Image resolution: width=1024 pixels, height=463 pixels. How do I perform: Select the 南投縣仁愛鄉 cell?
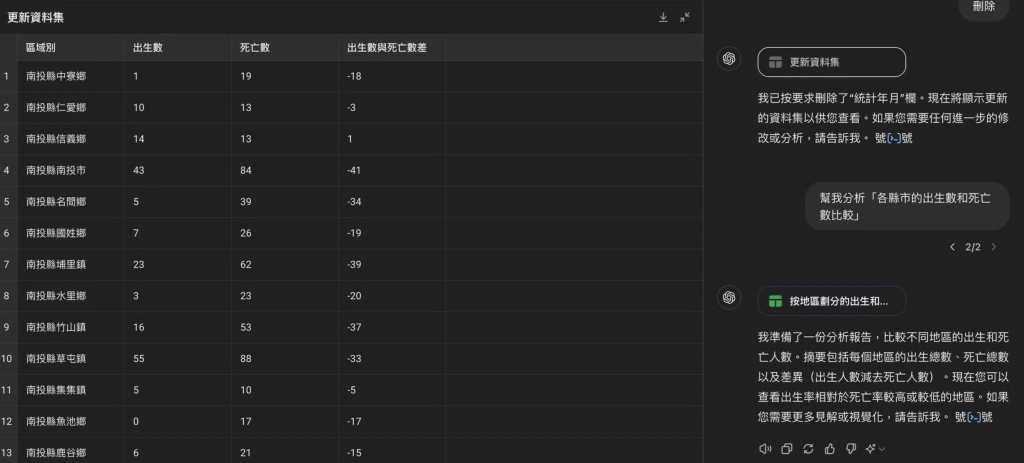[x=71, y=108]
